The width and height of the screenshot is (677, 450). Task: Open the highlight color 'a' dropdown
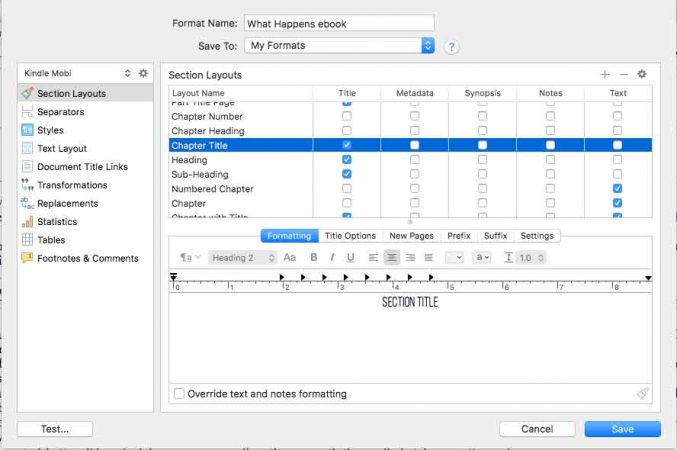coord(482,258)
